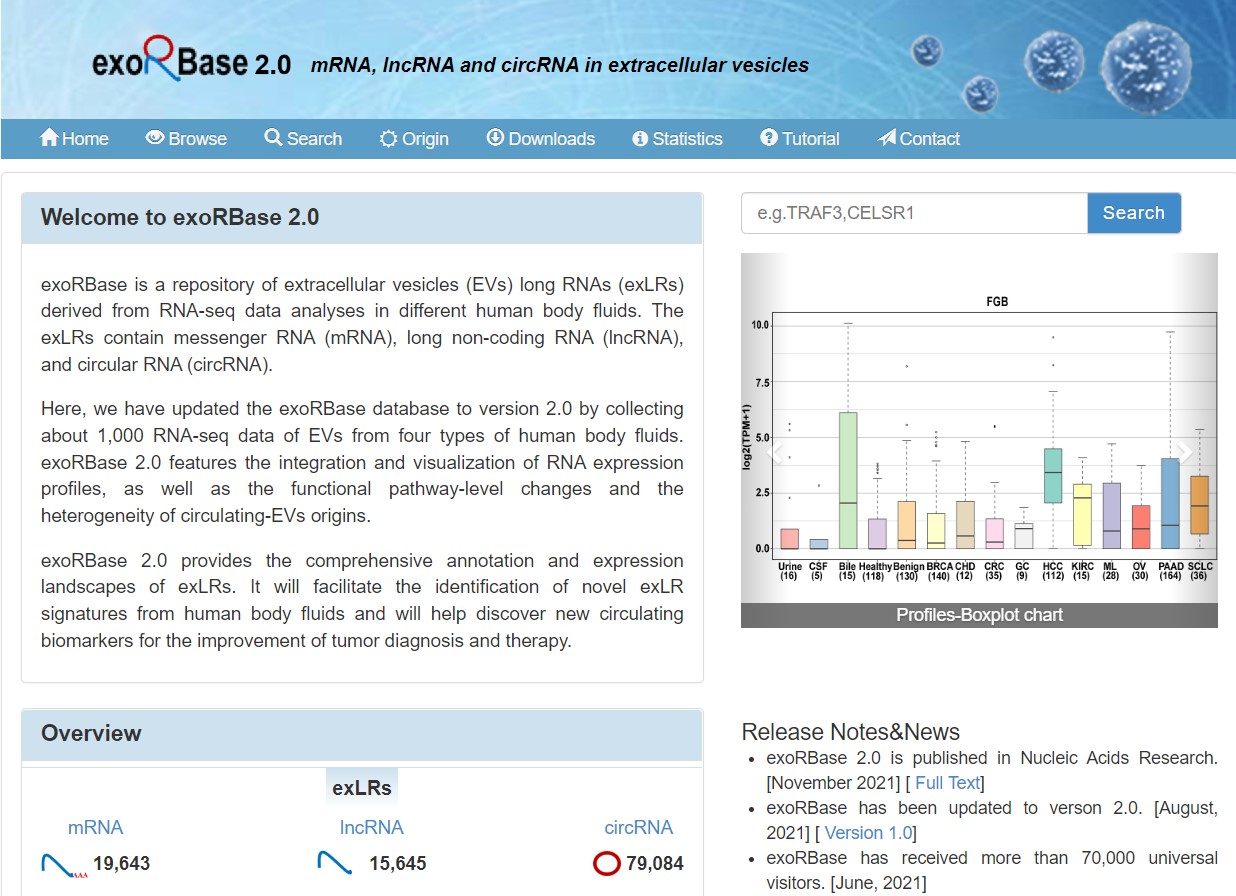Click the circRNA count '79,084'
This screenshot has height=896, width=1236.
[655, 863]
